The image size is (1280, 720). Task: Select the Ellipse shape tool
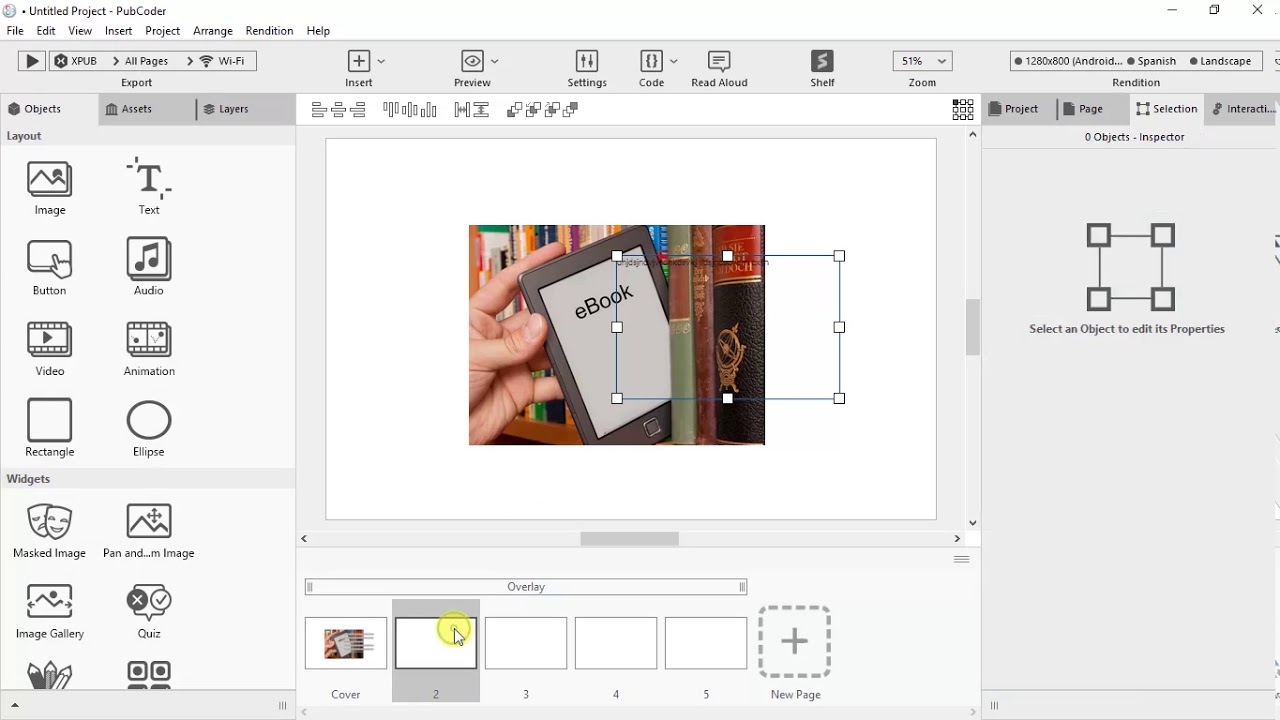coord(149,429)
